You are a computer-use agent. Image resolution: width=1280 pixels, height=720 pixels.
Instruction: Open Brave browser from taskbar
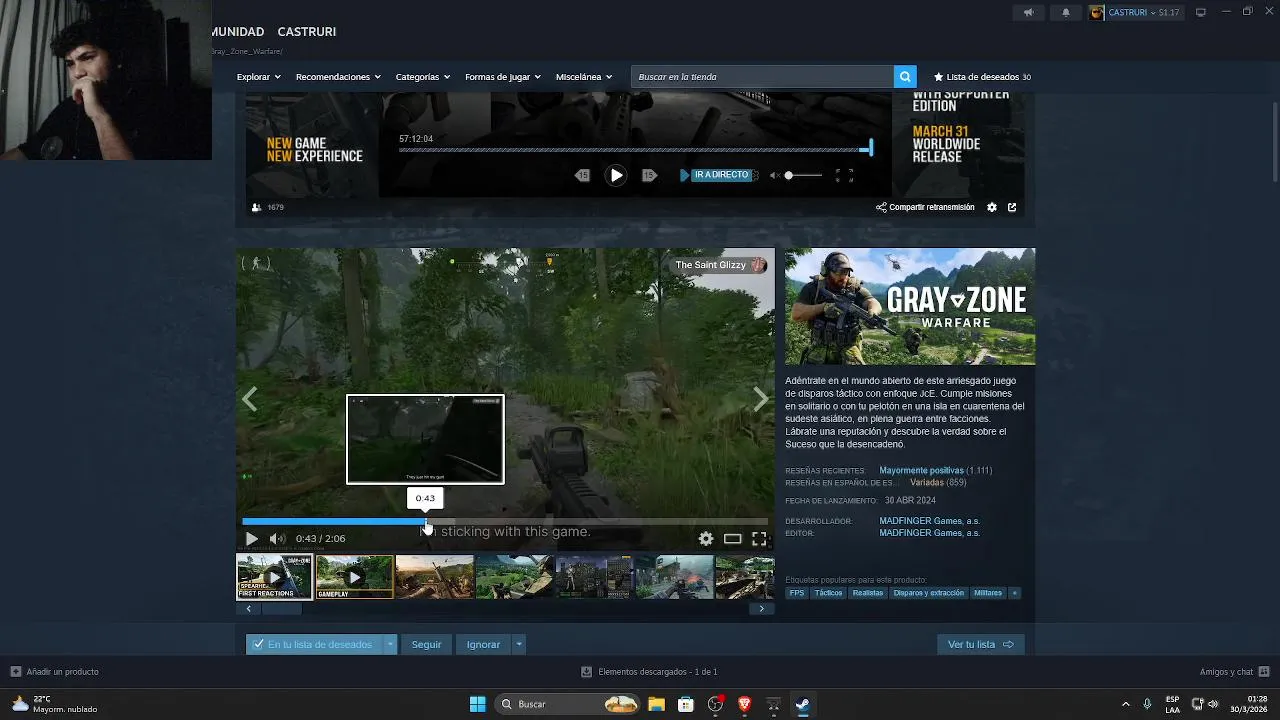(744, 704)
